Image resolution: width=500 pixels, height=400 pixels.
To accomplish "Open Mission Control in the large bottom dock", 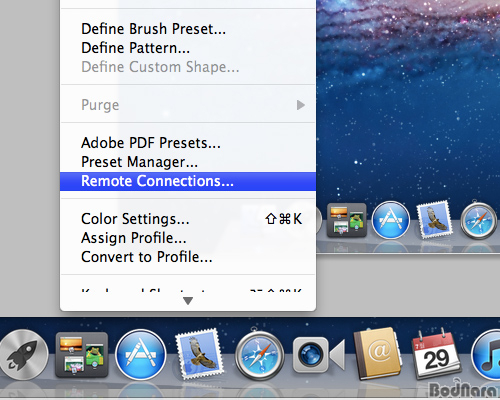I will (x=82, y=355).
